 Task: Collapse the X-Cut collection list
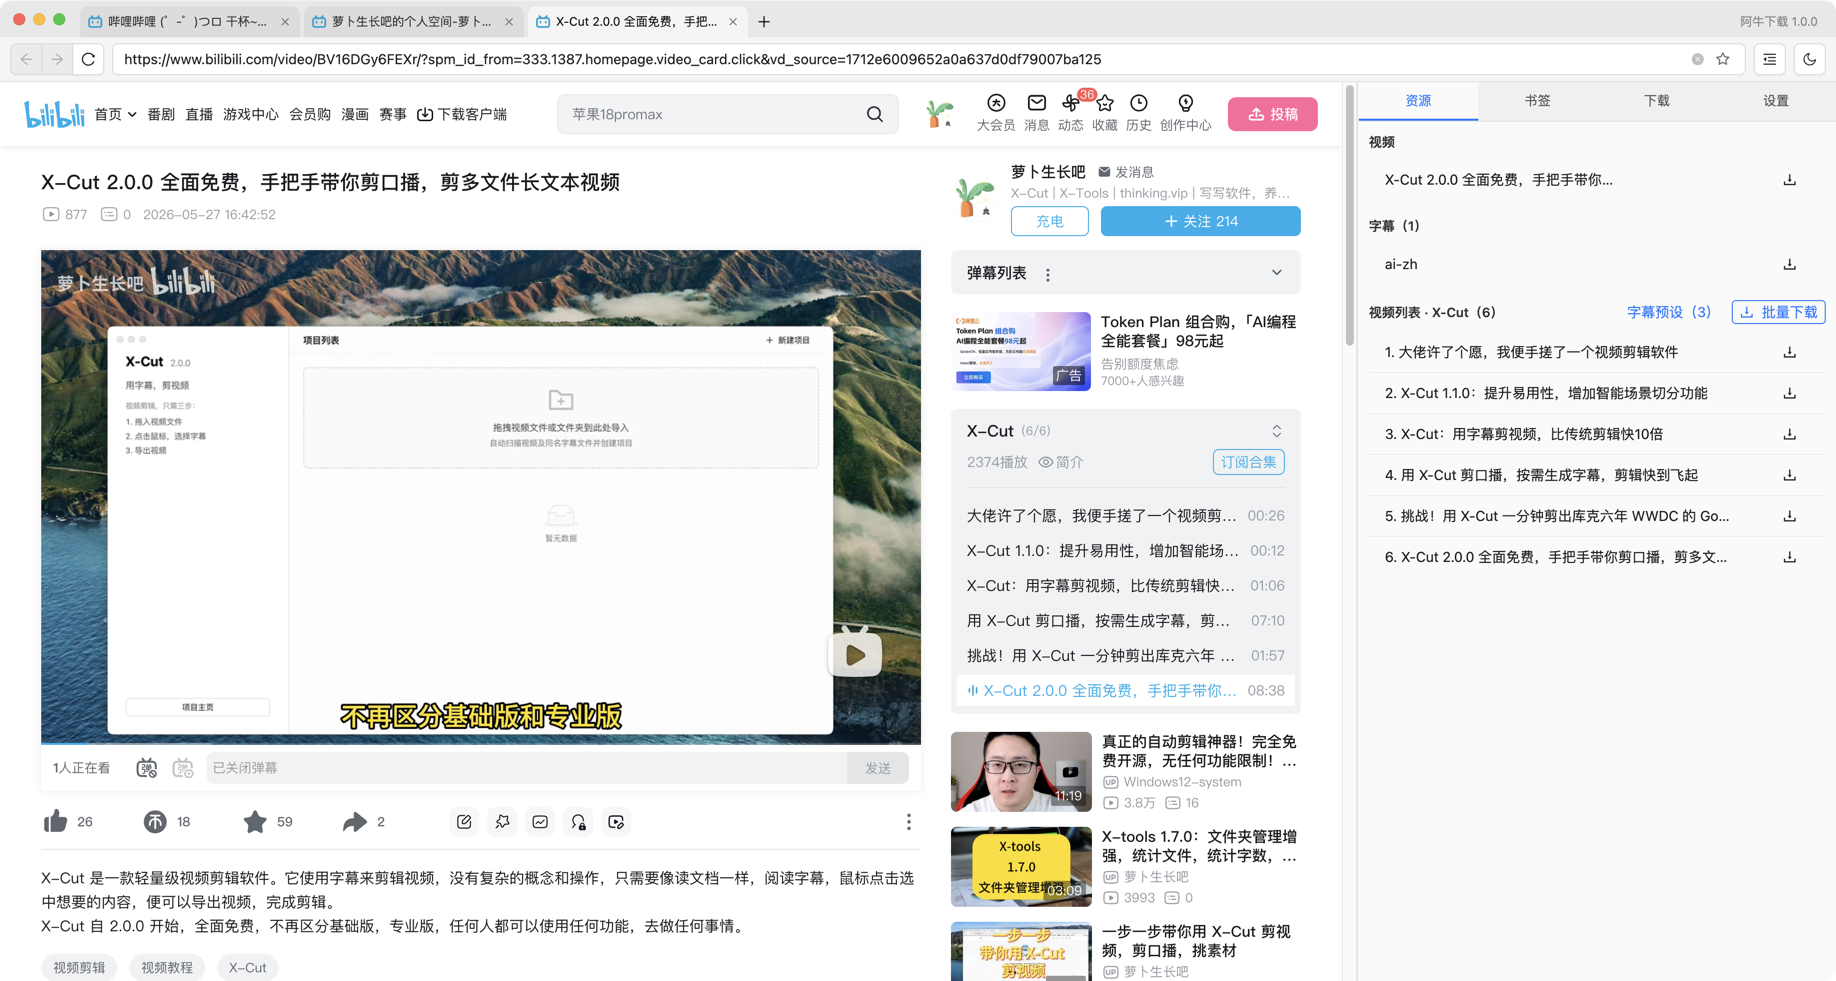pyautogui.click(x=1277, y=431)
